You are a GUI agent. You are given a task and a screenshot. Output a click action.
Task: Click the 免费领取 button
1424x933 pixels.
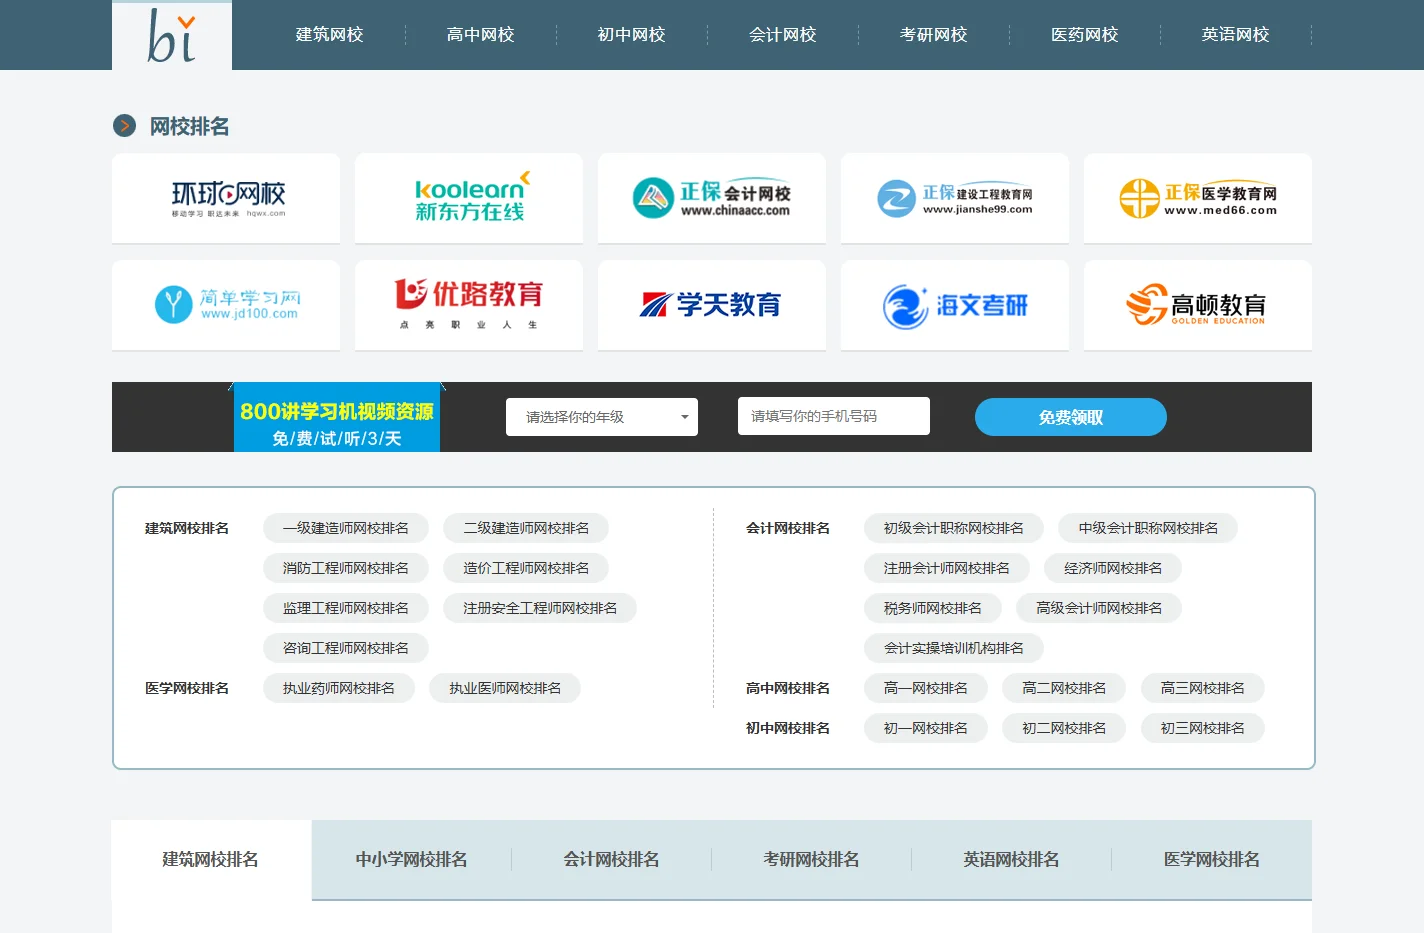click(x=1071, y=417)
